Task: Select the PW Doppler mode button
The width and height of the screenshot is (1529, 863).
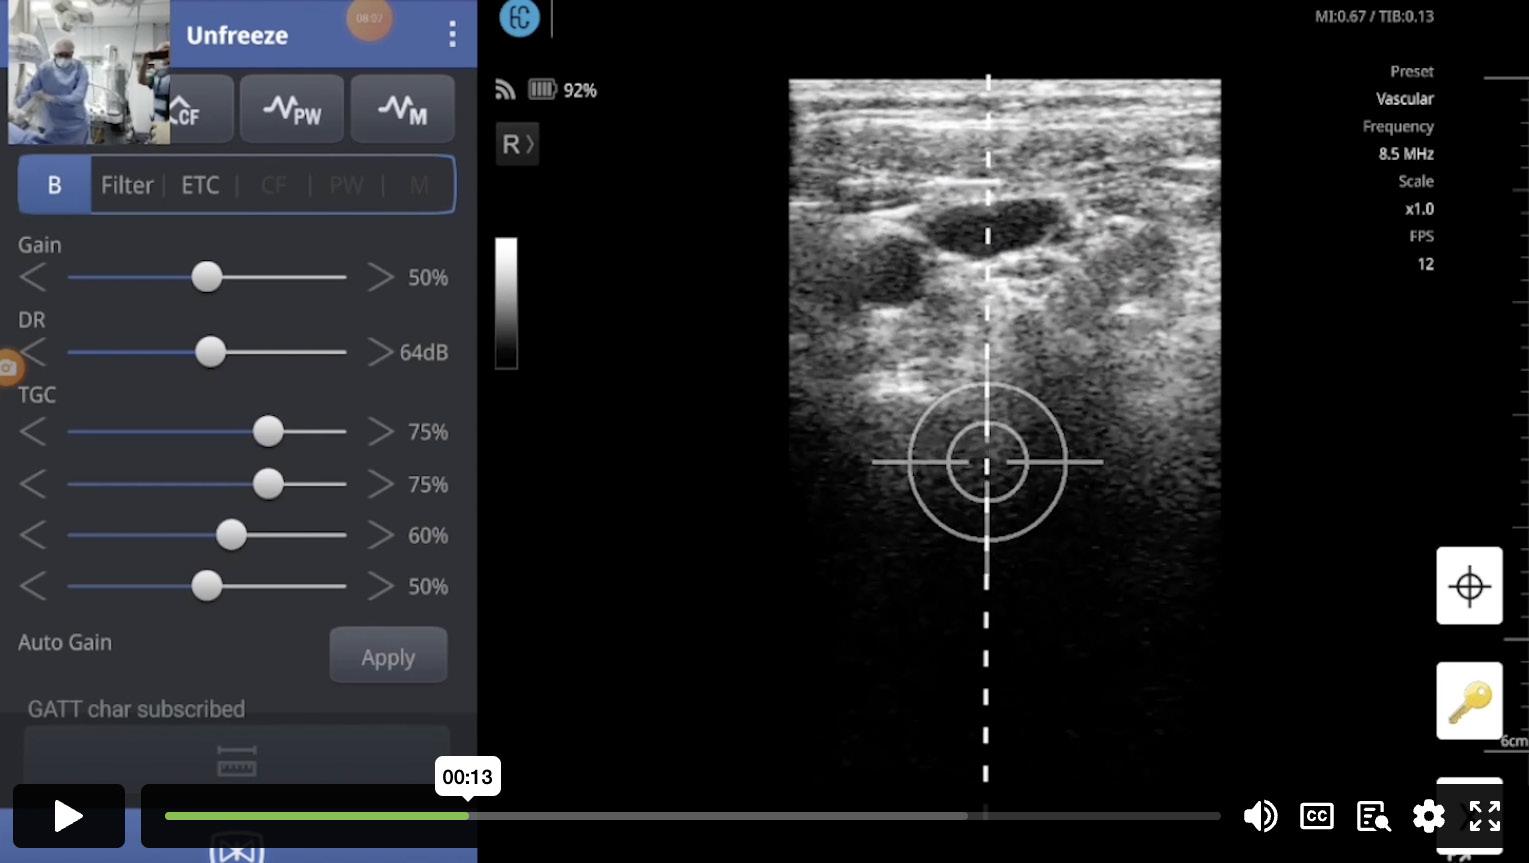Action: click(x=292, y=108)
